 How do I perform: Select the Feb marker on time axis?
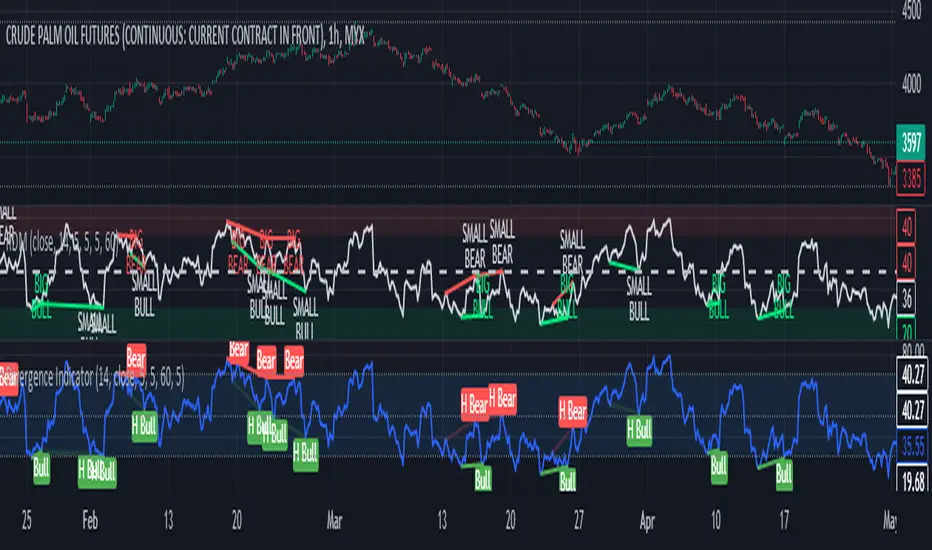90,521
